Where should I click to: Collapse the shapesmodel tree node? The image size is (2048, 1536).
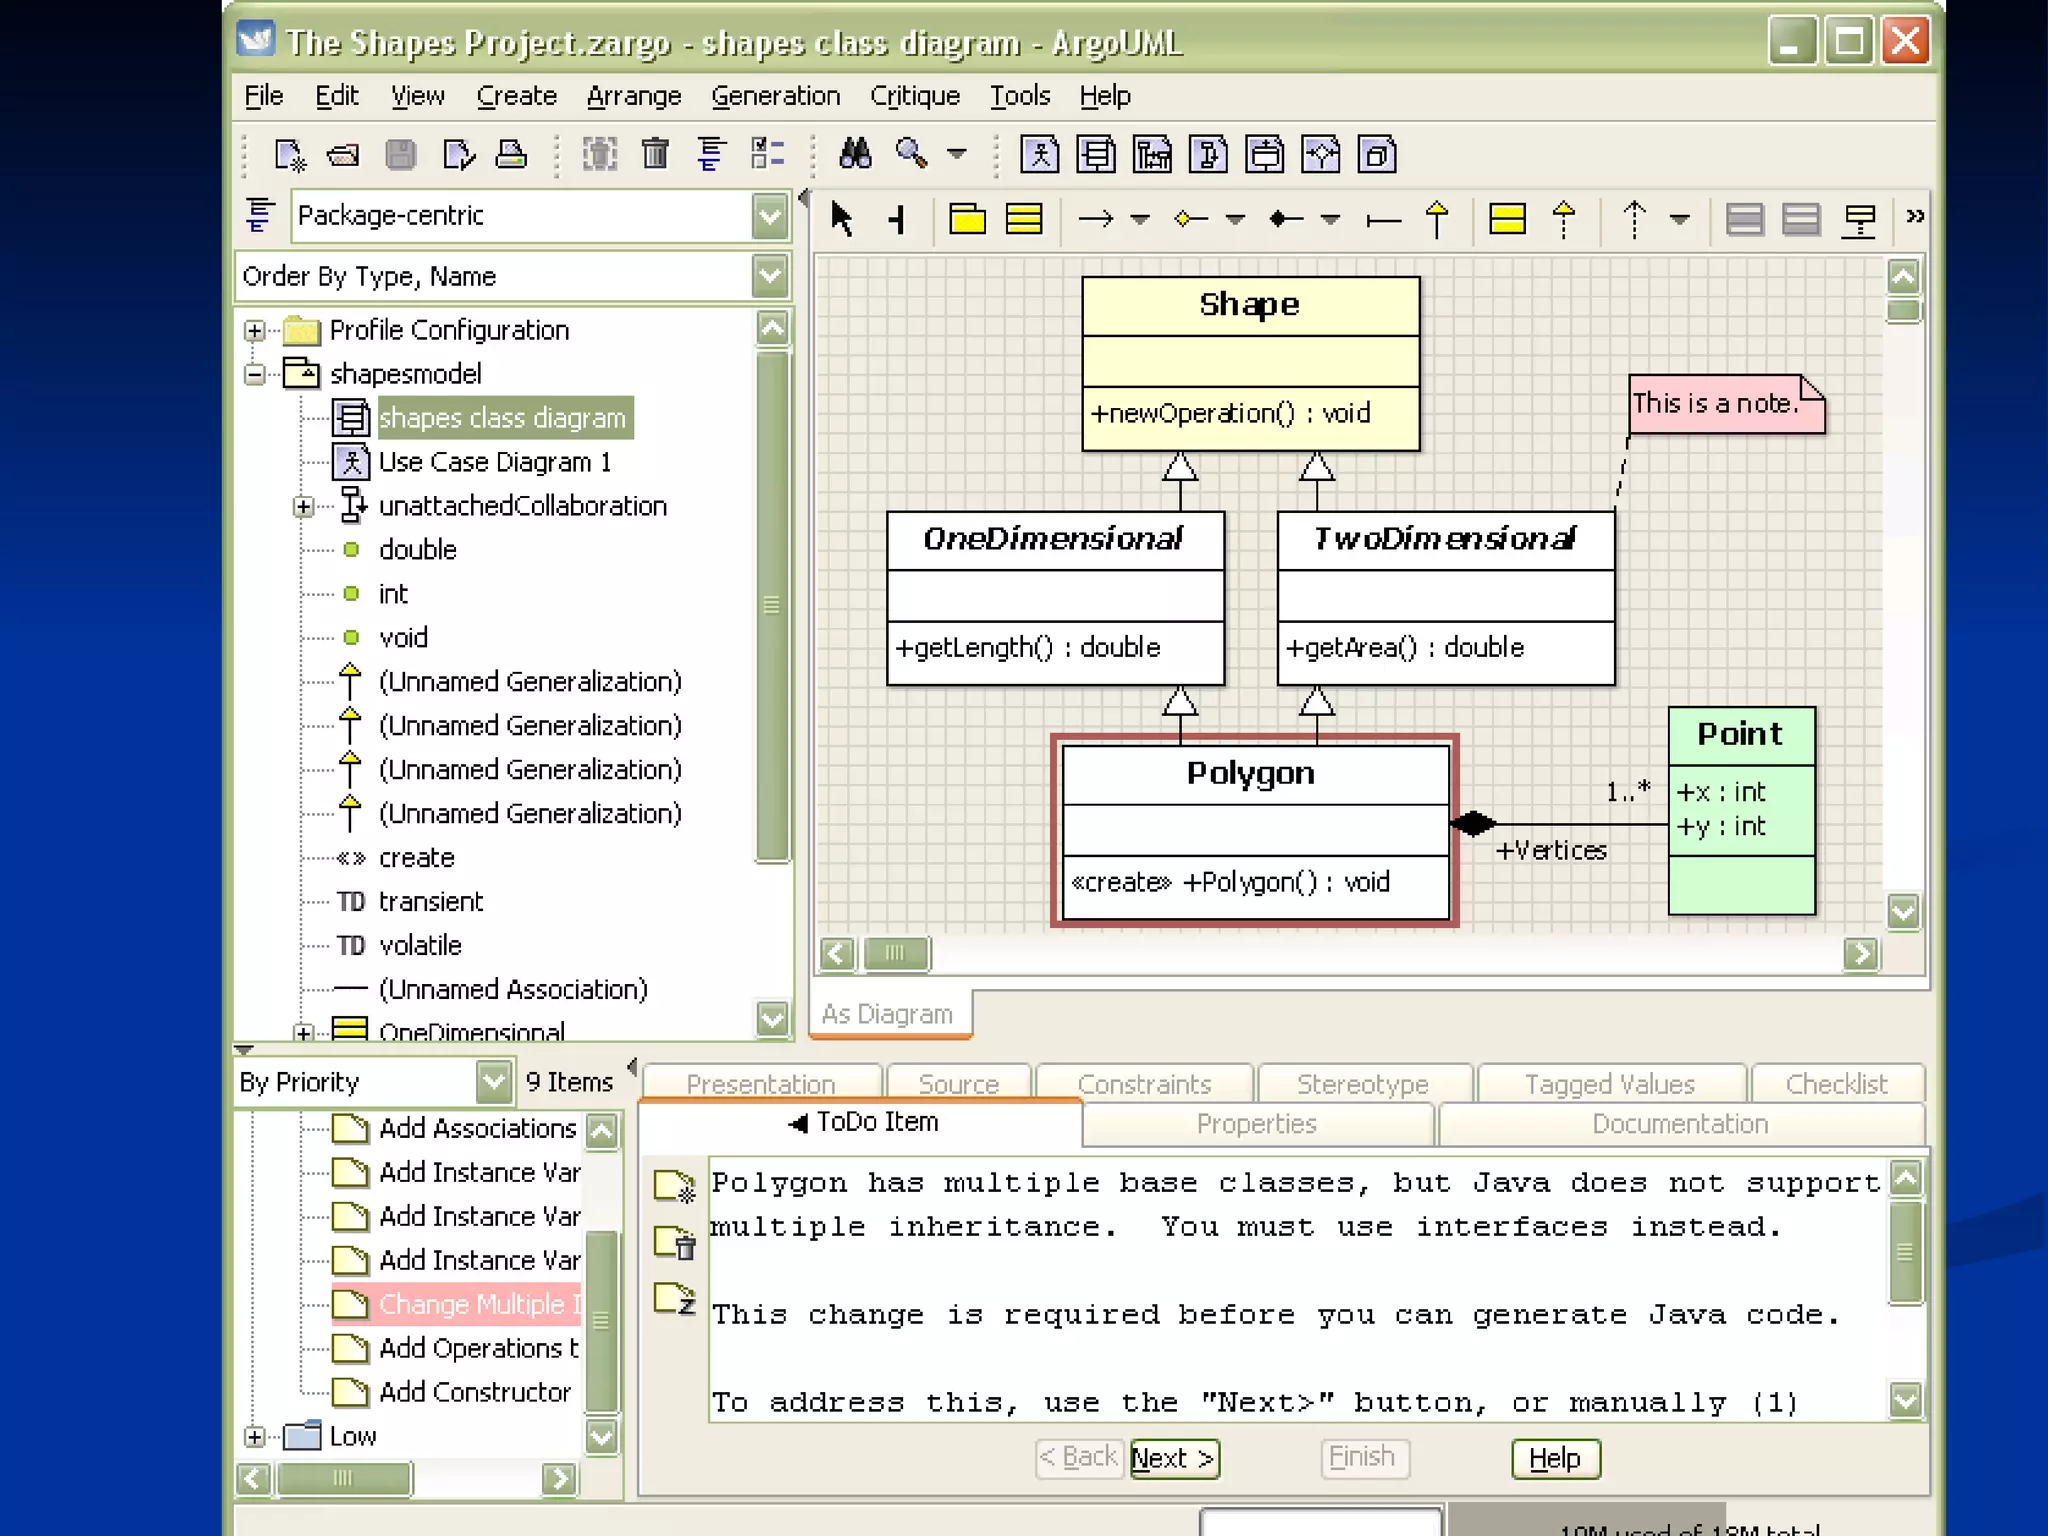[255, 374]
